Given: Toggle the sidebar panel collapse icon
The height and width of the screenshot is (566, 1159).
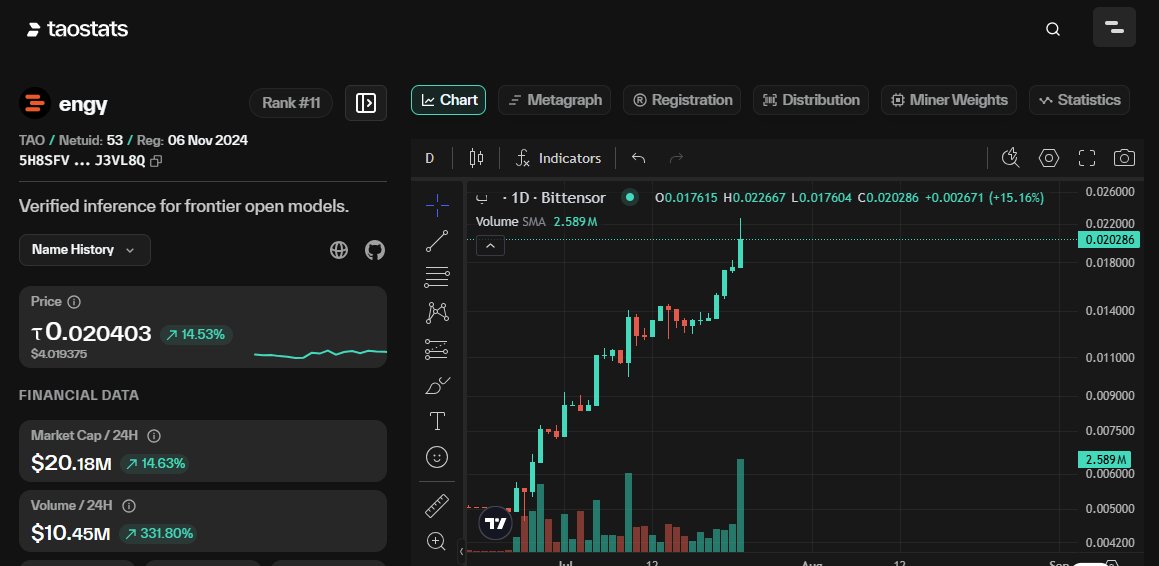Looking at the screenshot, I should (366, 103).
